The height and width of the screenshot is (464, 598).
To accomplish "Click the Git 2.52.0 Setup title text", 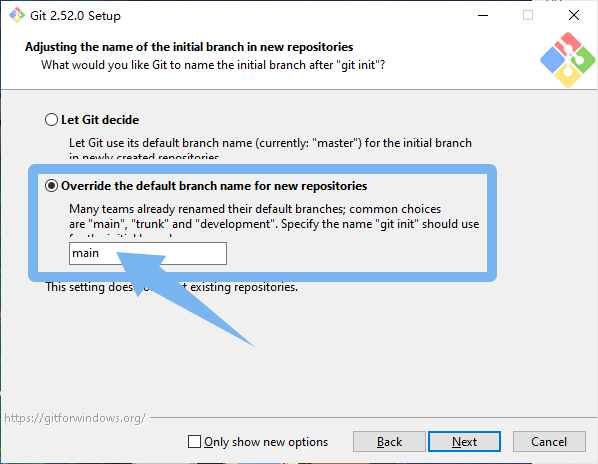I will [x=75, y=16].
